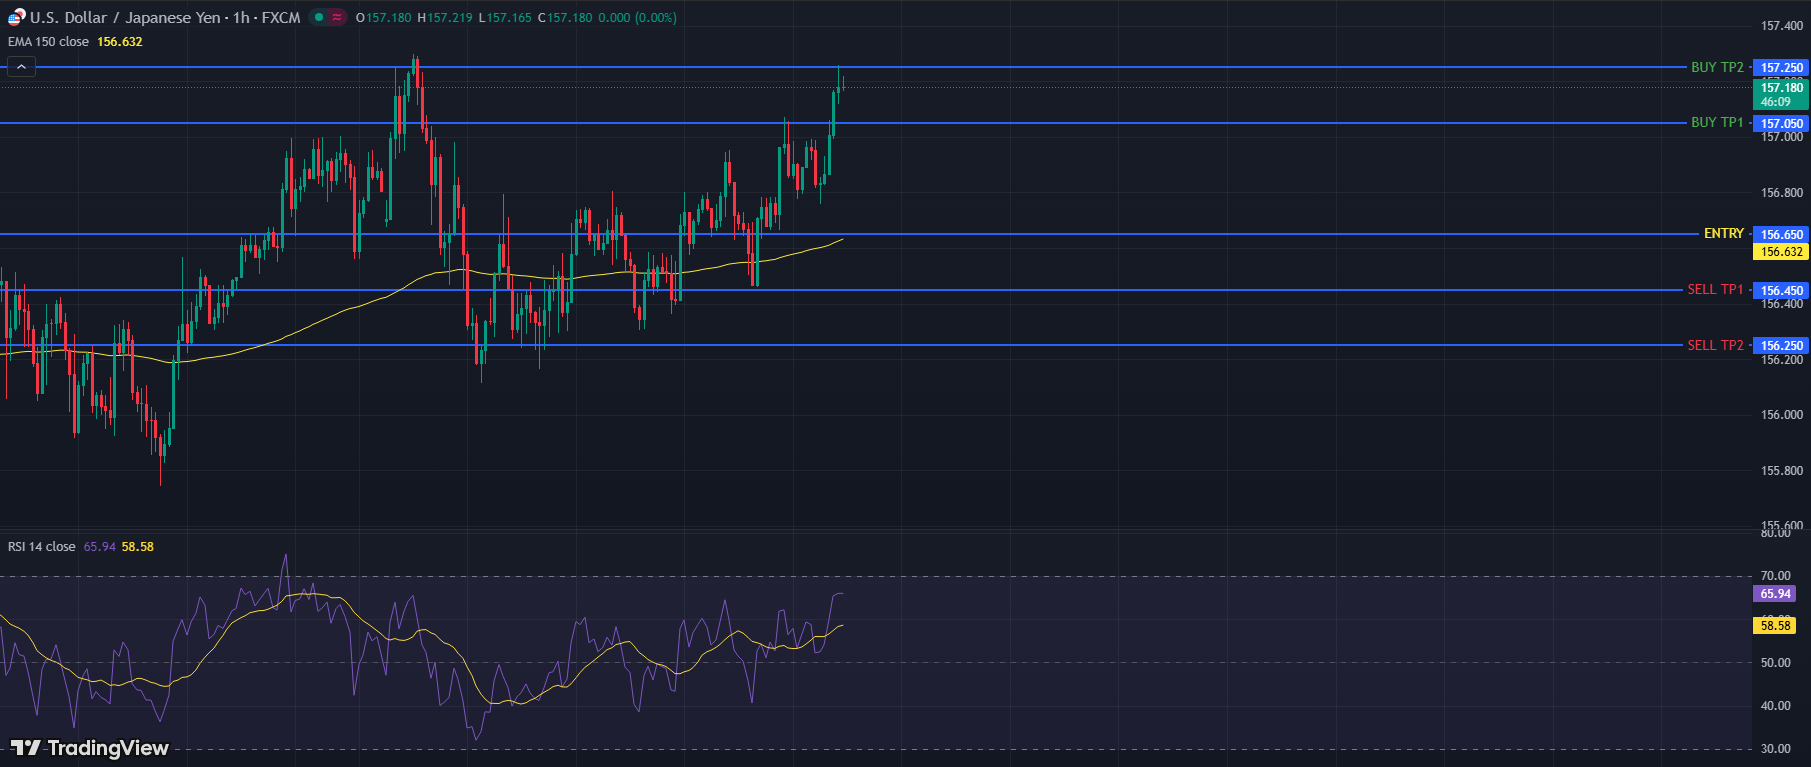This screenshot has width=1811, height=767.
Task: Select the BUY TP2 line label
Action: click(1716, 67)
